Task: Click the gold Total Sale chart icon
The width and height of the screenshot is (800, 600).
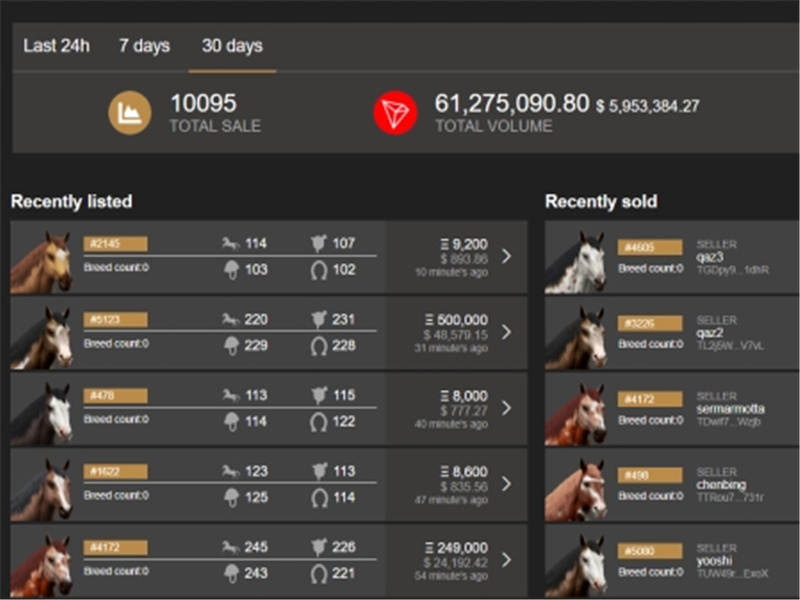Action: (x=129, y=113)
